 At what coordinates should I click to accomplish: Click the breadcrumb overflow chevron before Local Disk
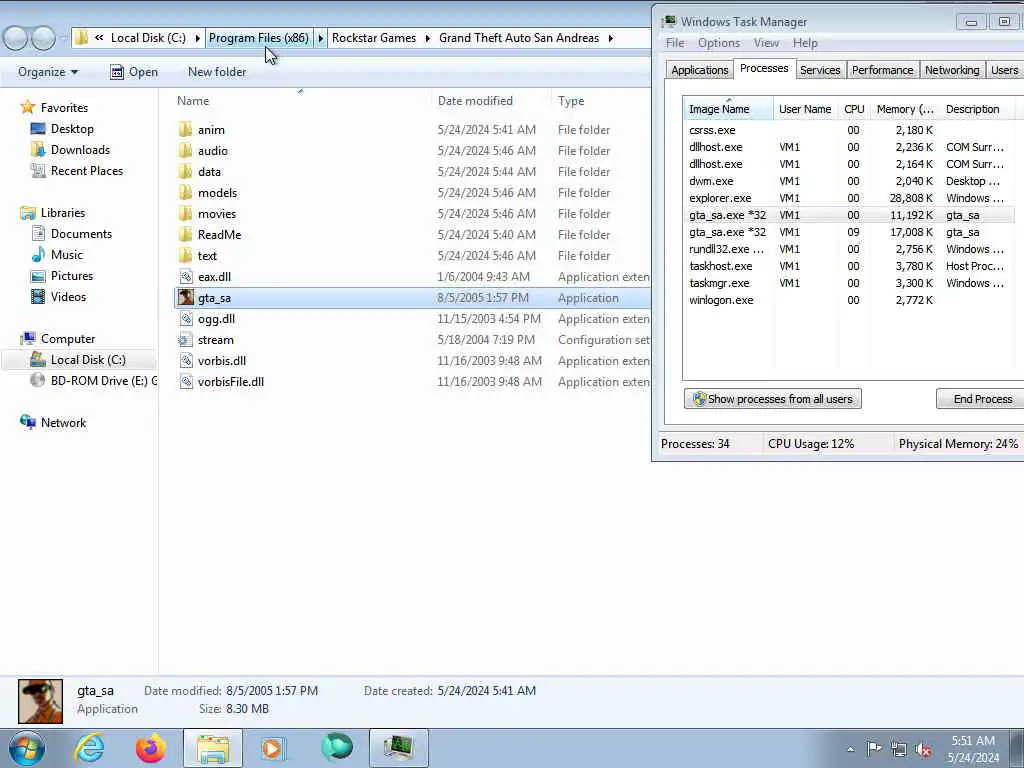[99, 38]
